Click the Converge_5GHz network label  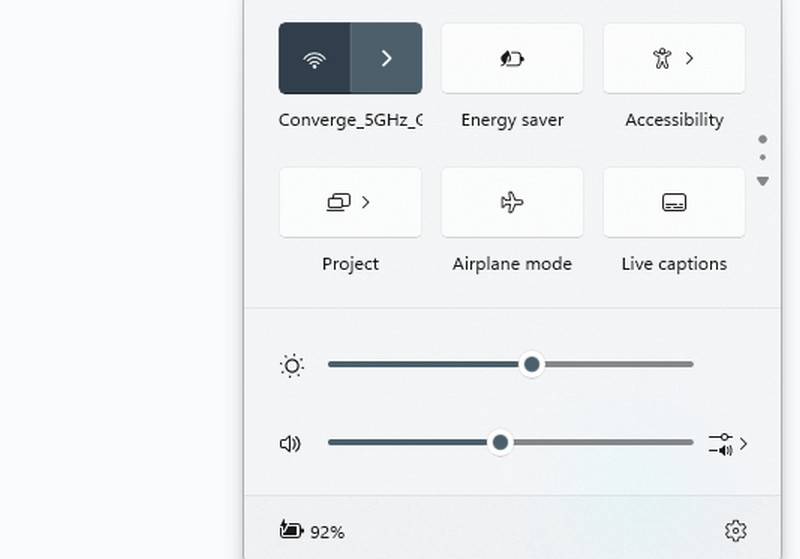350,120
